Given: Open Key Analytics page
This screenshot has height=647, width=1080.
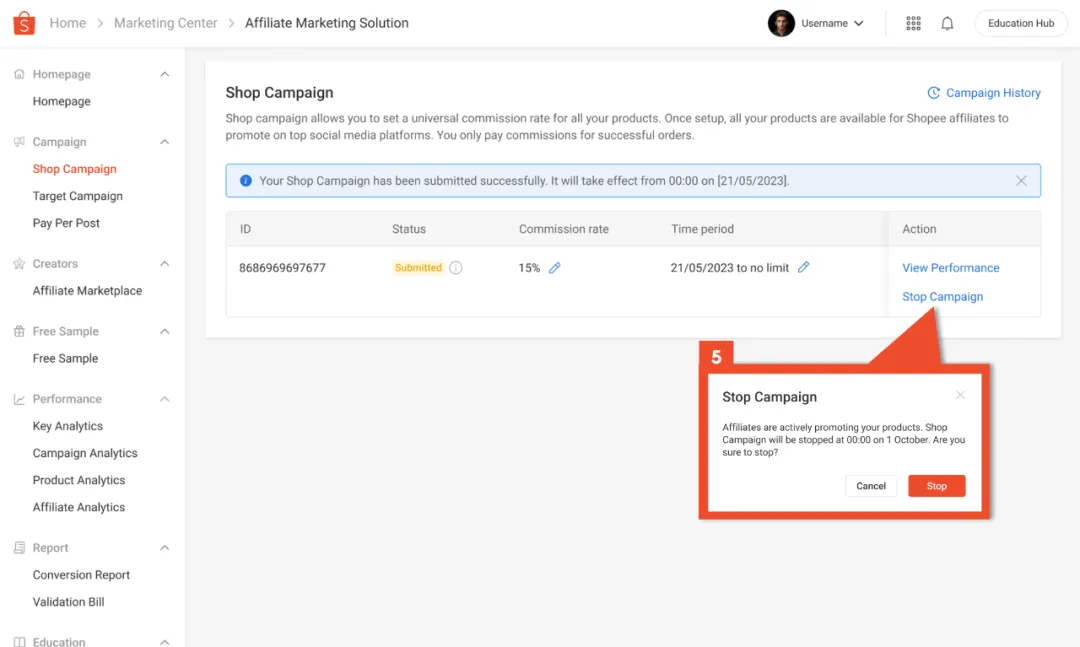Looking at the screenshot, I should pyautogui.click(x=68, y=427).
